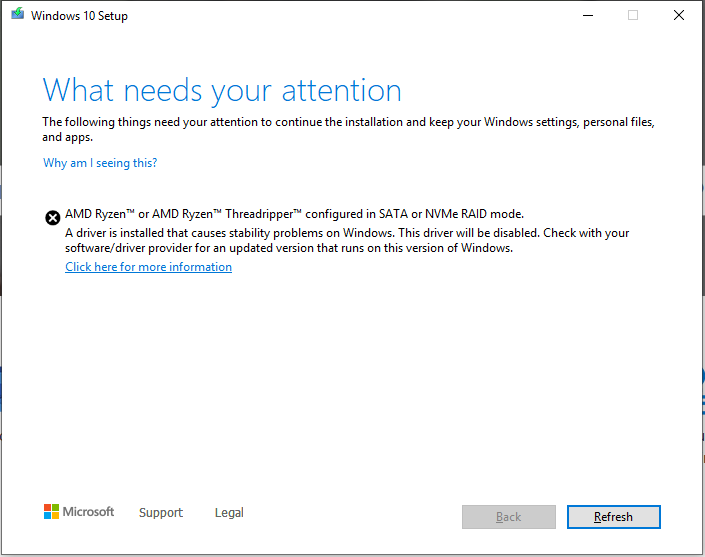Open the 'Why am I seeing this?' link
This screenshot has height=557, width=705.
point(100,163)
